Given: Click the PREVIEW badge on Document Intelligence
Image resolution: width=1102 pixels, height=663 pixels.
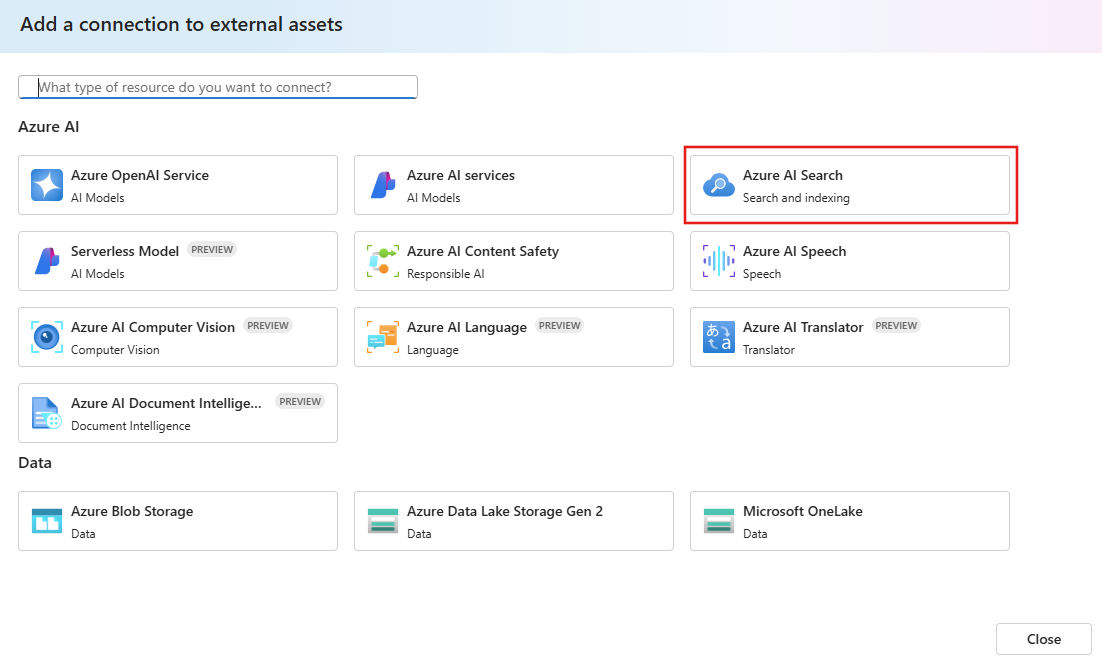Looking at the screenshot, I should 300,401.
